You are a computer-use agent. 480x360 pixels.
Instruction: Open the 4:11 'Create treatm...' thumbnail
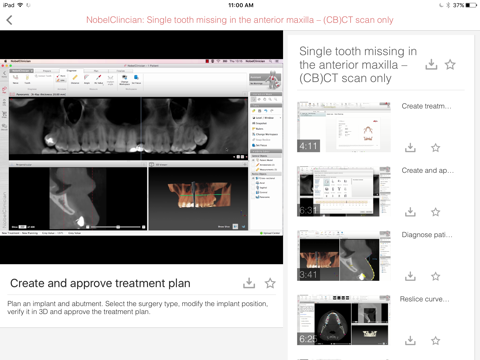(344, 127)
